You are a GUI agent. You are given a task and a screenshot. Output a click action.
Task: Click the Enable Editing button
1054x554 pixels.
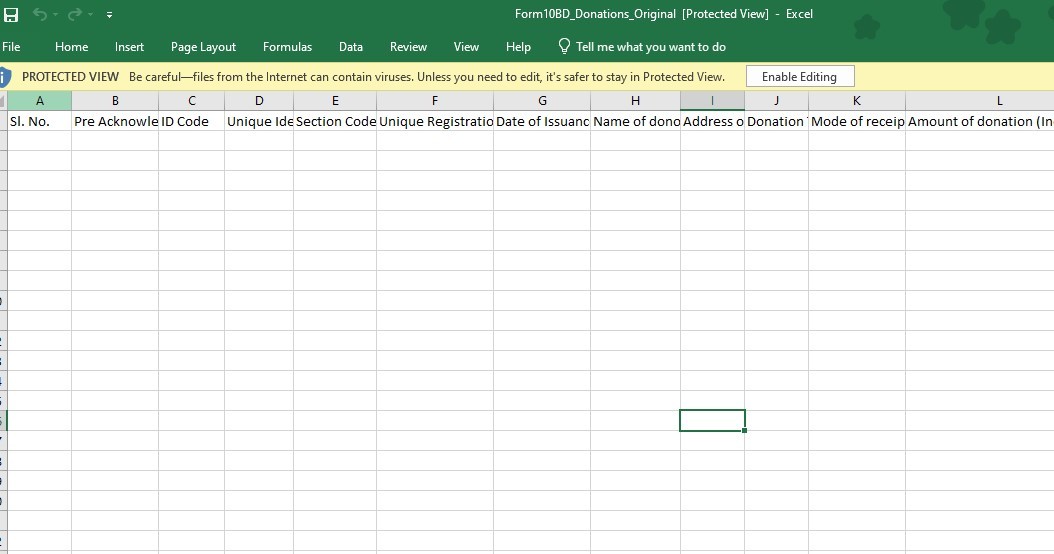[799, 77]
